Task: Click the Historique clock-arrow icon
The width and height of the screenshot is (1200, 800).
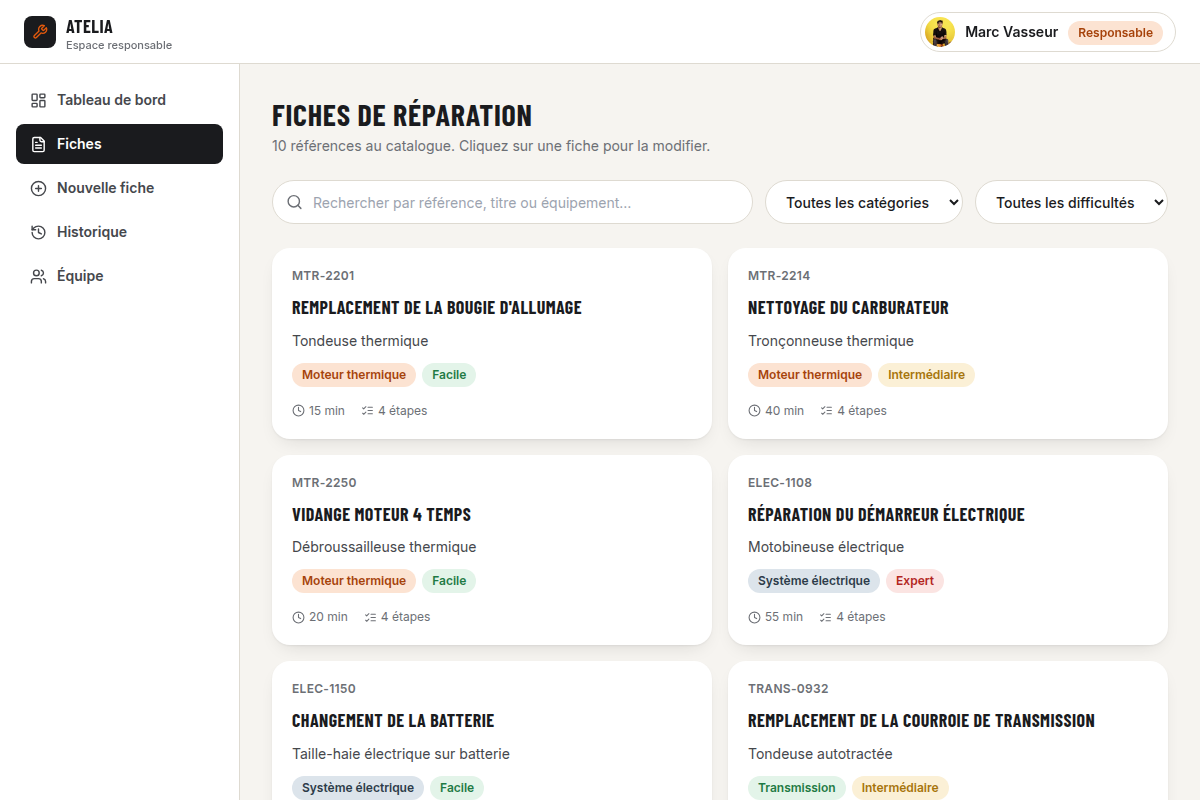Action: (38, 232)
